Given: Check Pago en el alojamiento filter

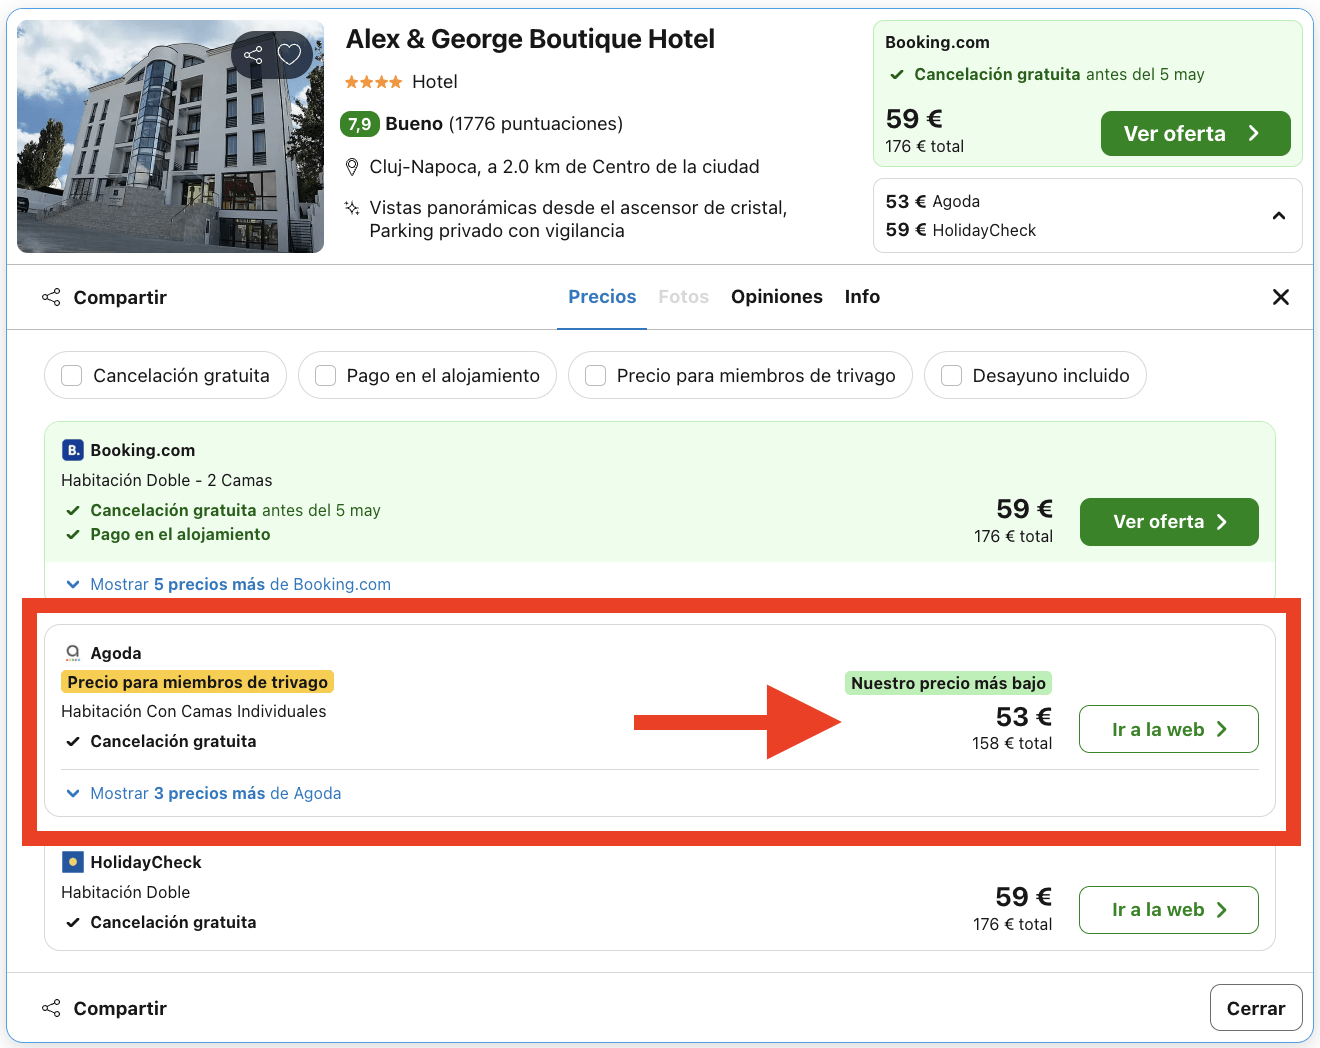Looking at the screenshot, I should pyautogui.click(x=325, y=375).
